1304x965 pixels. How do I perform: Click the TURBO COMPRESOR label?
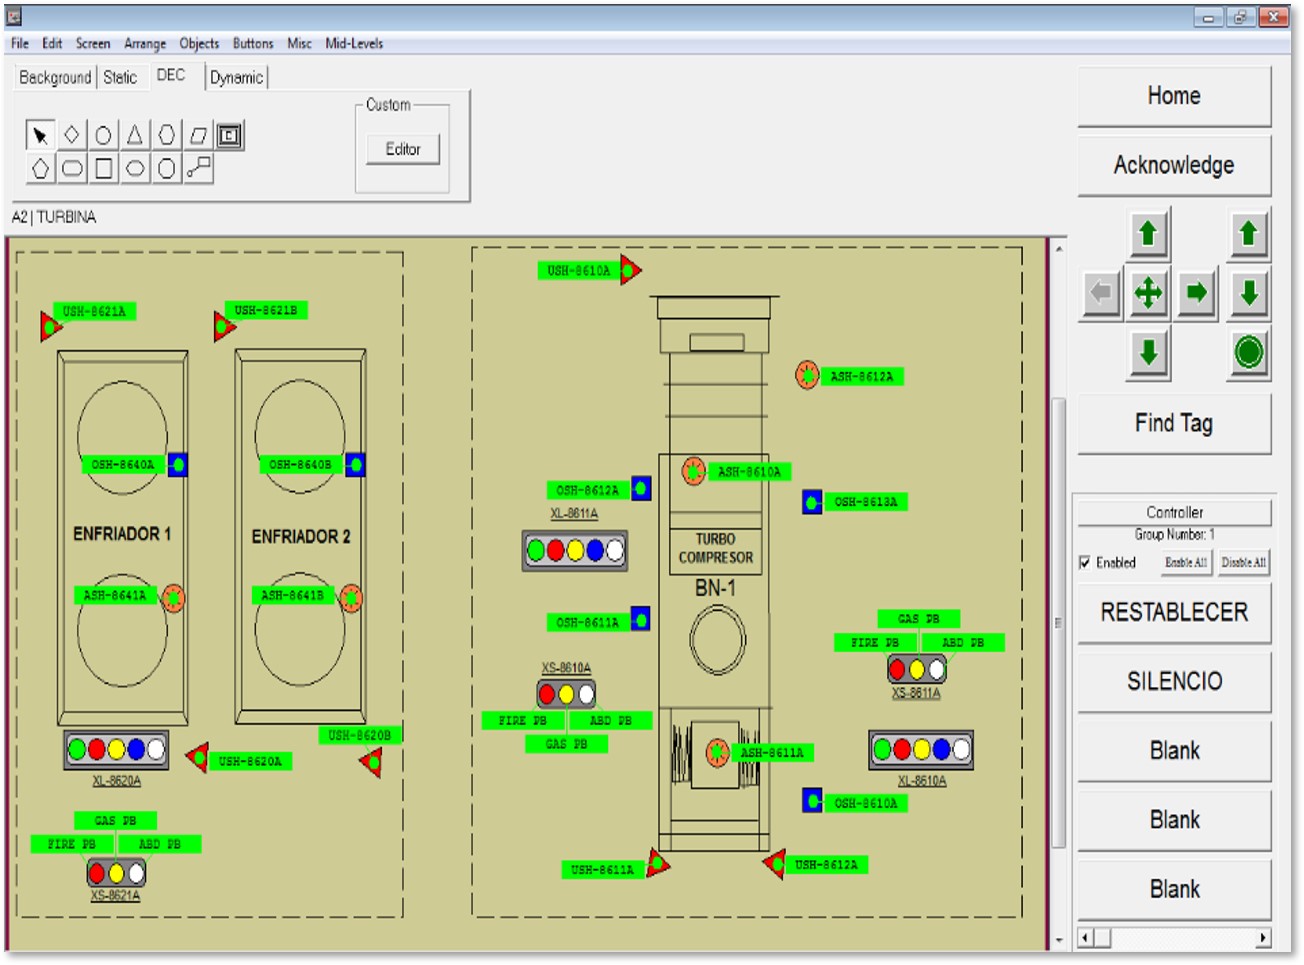click(x=716, y=548)
